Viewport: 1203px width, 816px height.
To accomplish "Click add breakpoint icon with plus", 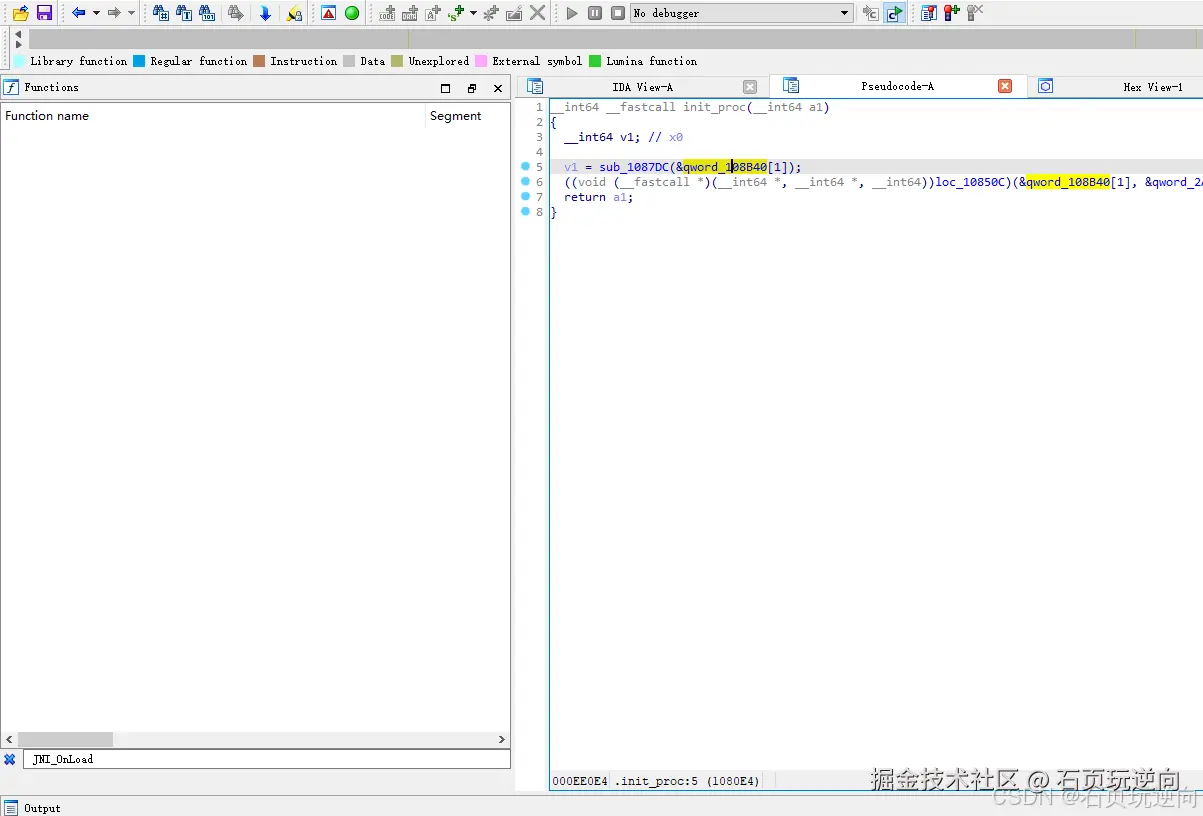I will point(952,13).
